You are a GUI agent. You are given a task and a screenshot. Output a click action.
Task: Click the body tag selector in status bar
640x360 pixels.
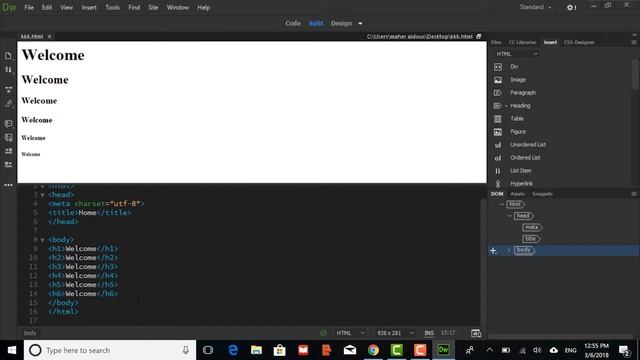30,333
